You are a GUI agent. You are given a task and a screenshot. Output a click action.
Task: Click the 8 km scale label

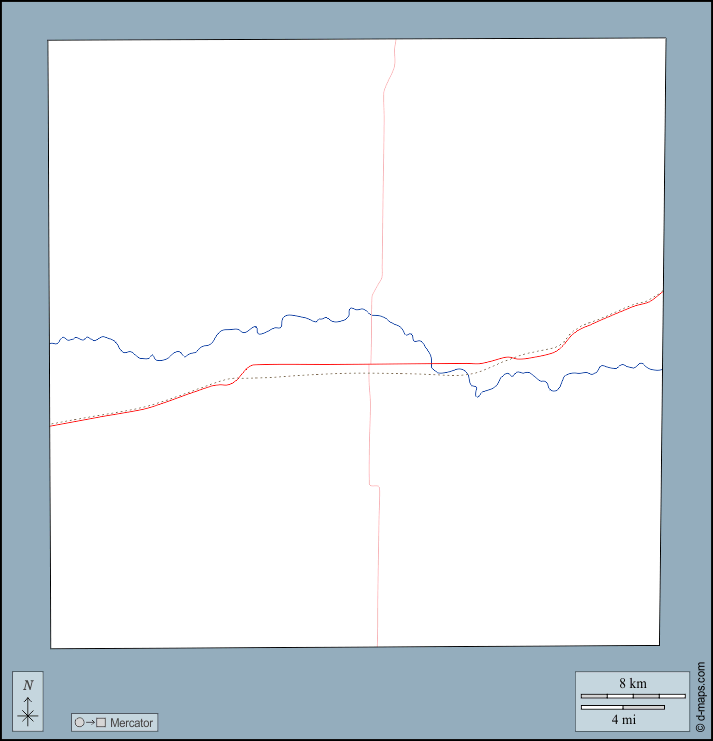click(633, 683)
